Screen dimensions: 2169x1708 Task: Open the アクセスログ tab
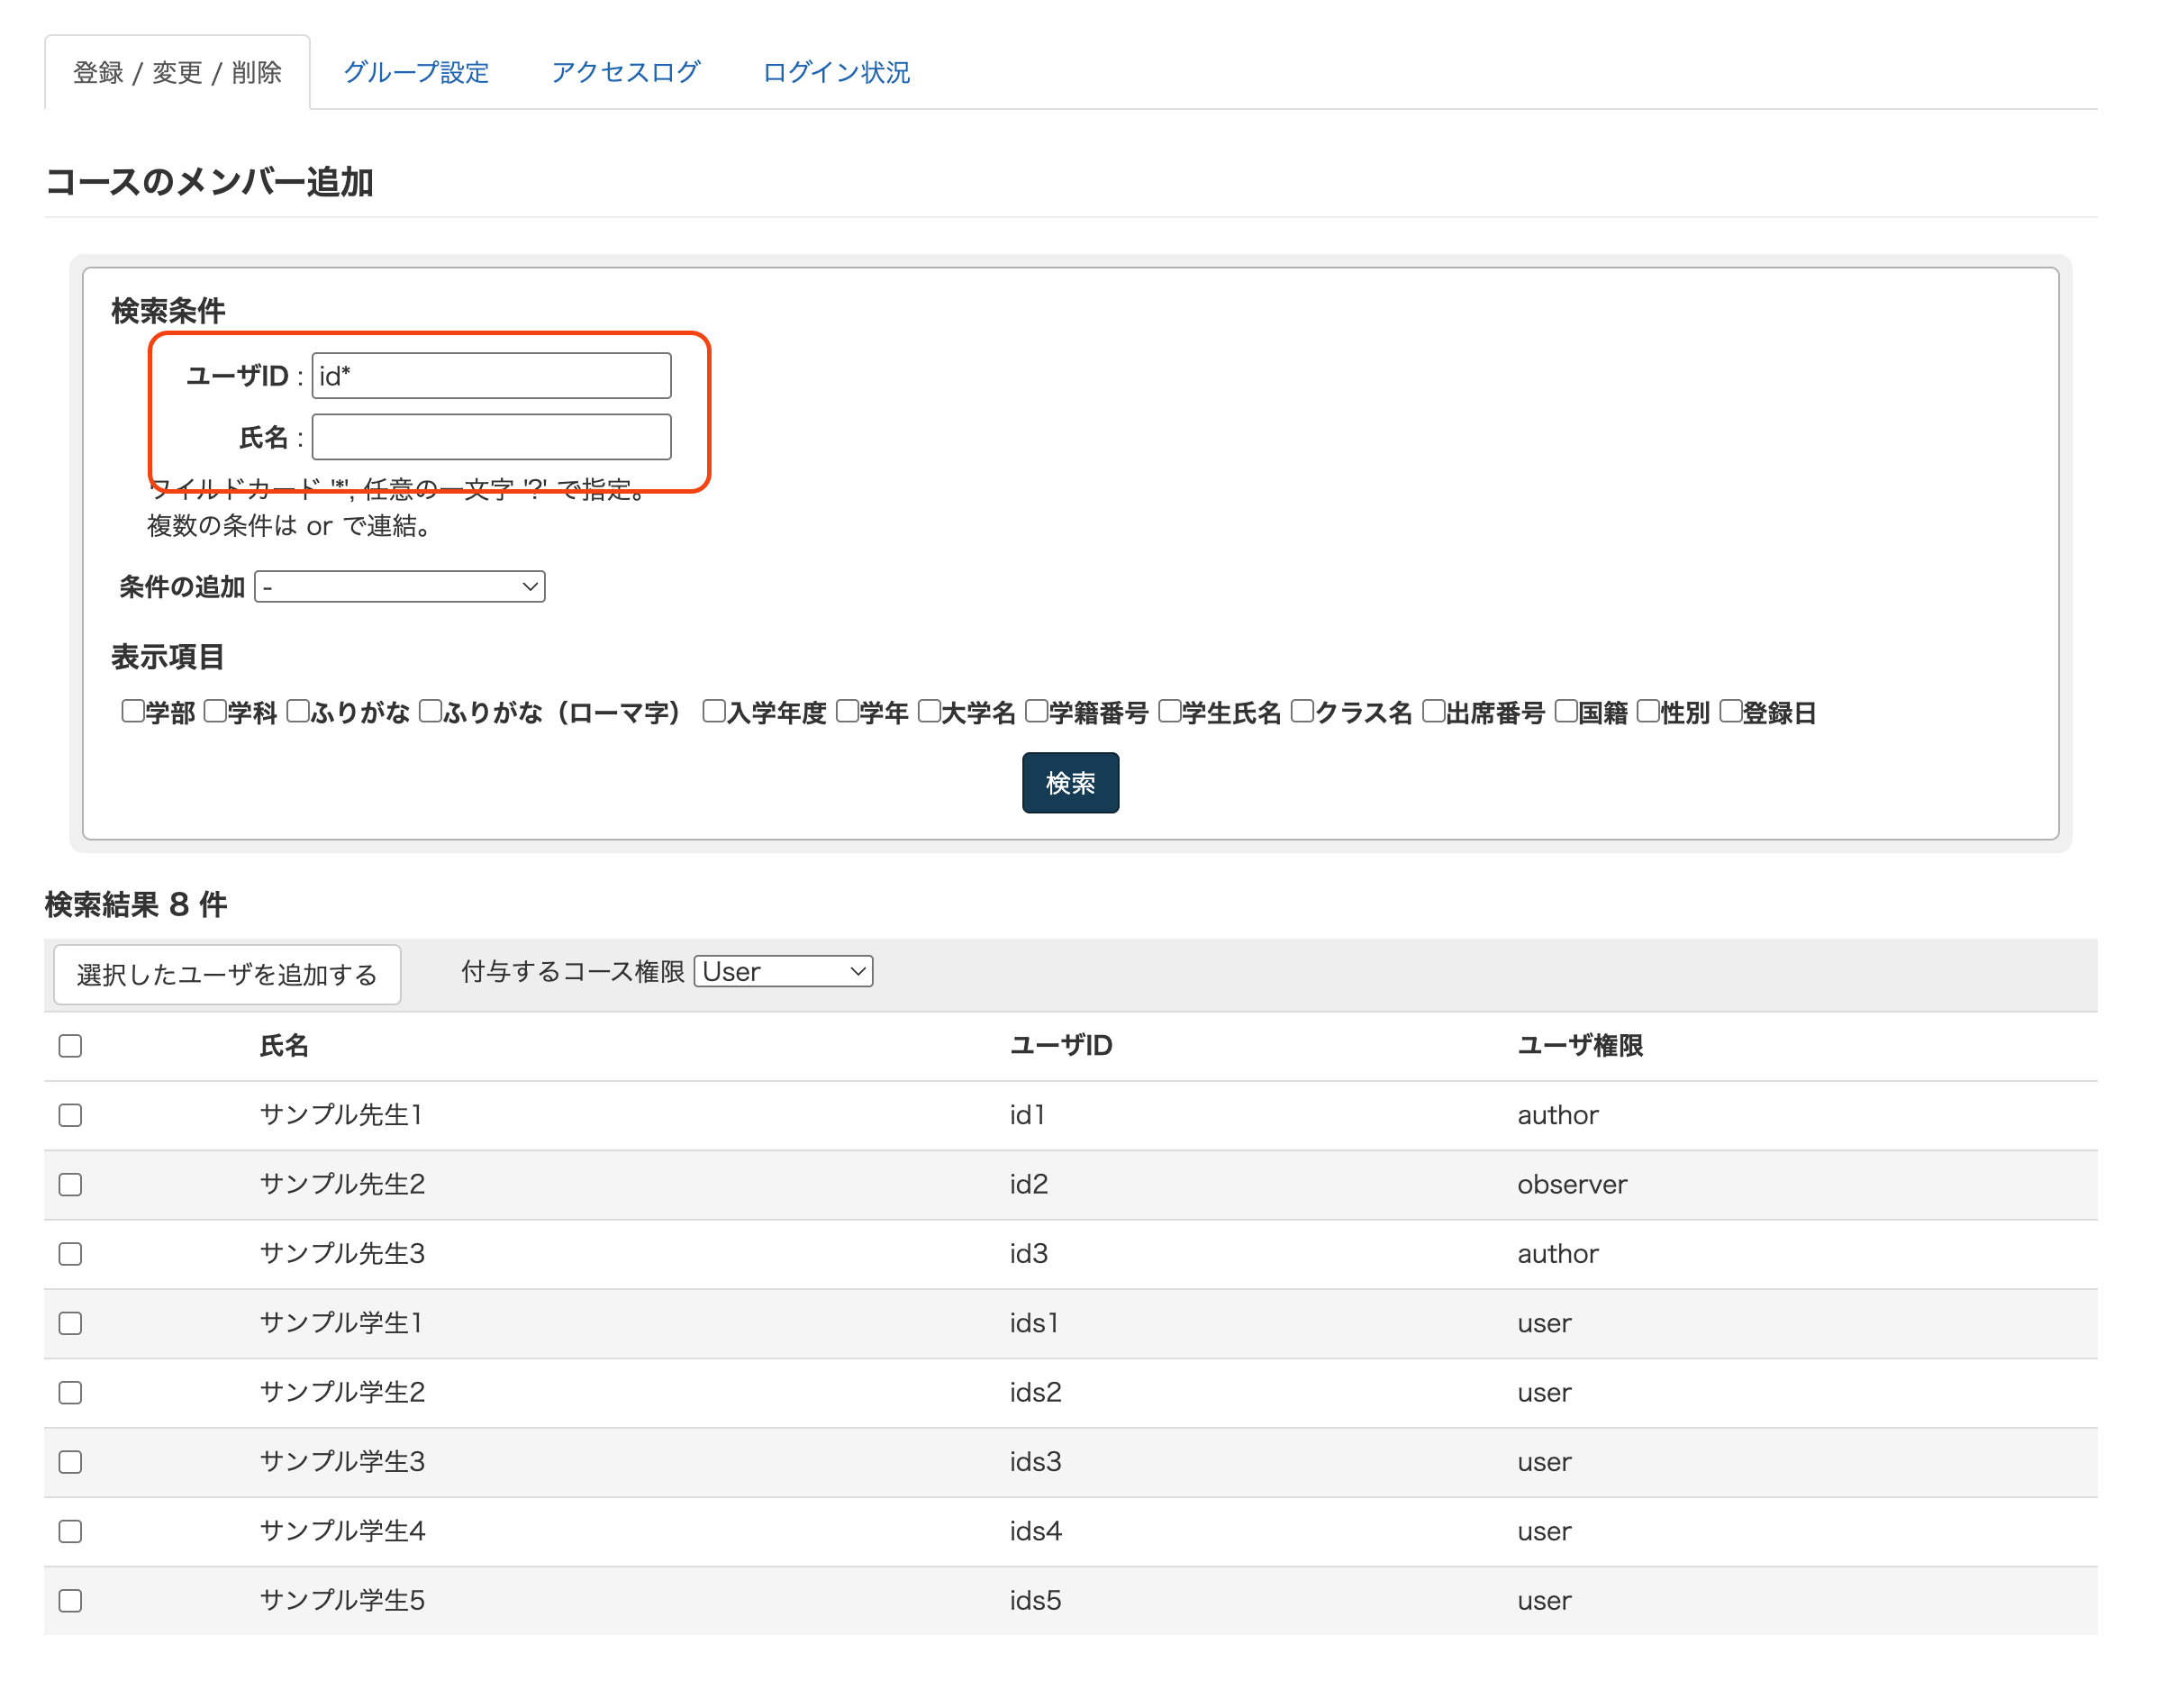point(625,72)
